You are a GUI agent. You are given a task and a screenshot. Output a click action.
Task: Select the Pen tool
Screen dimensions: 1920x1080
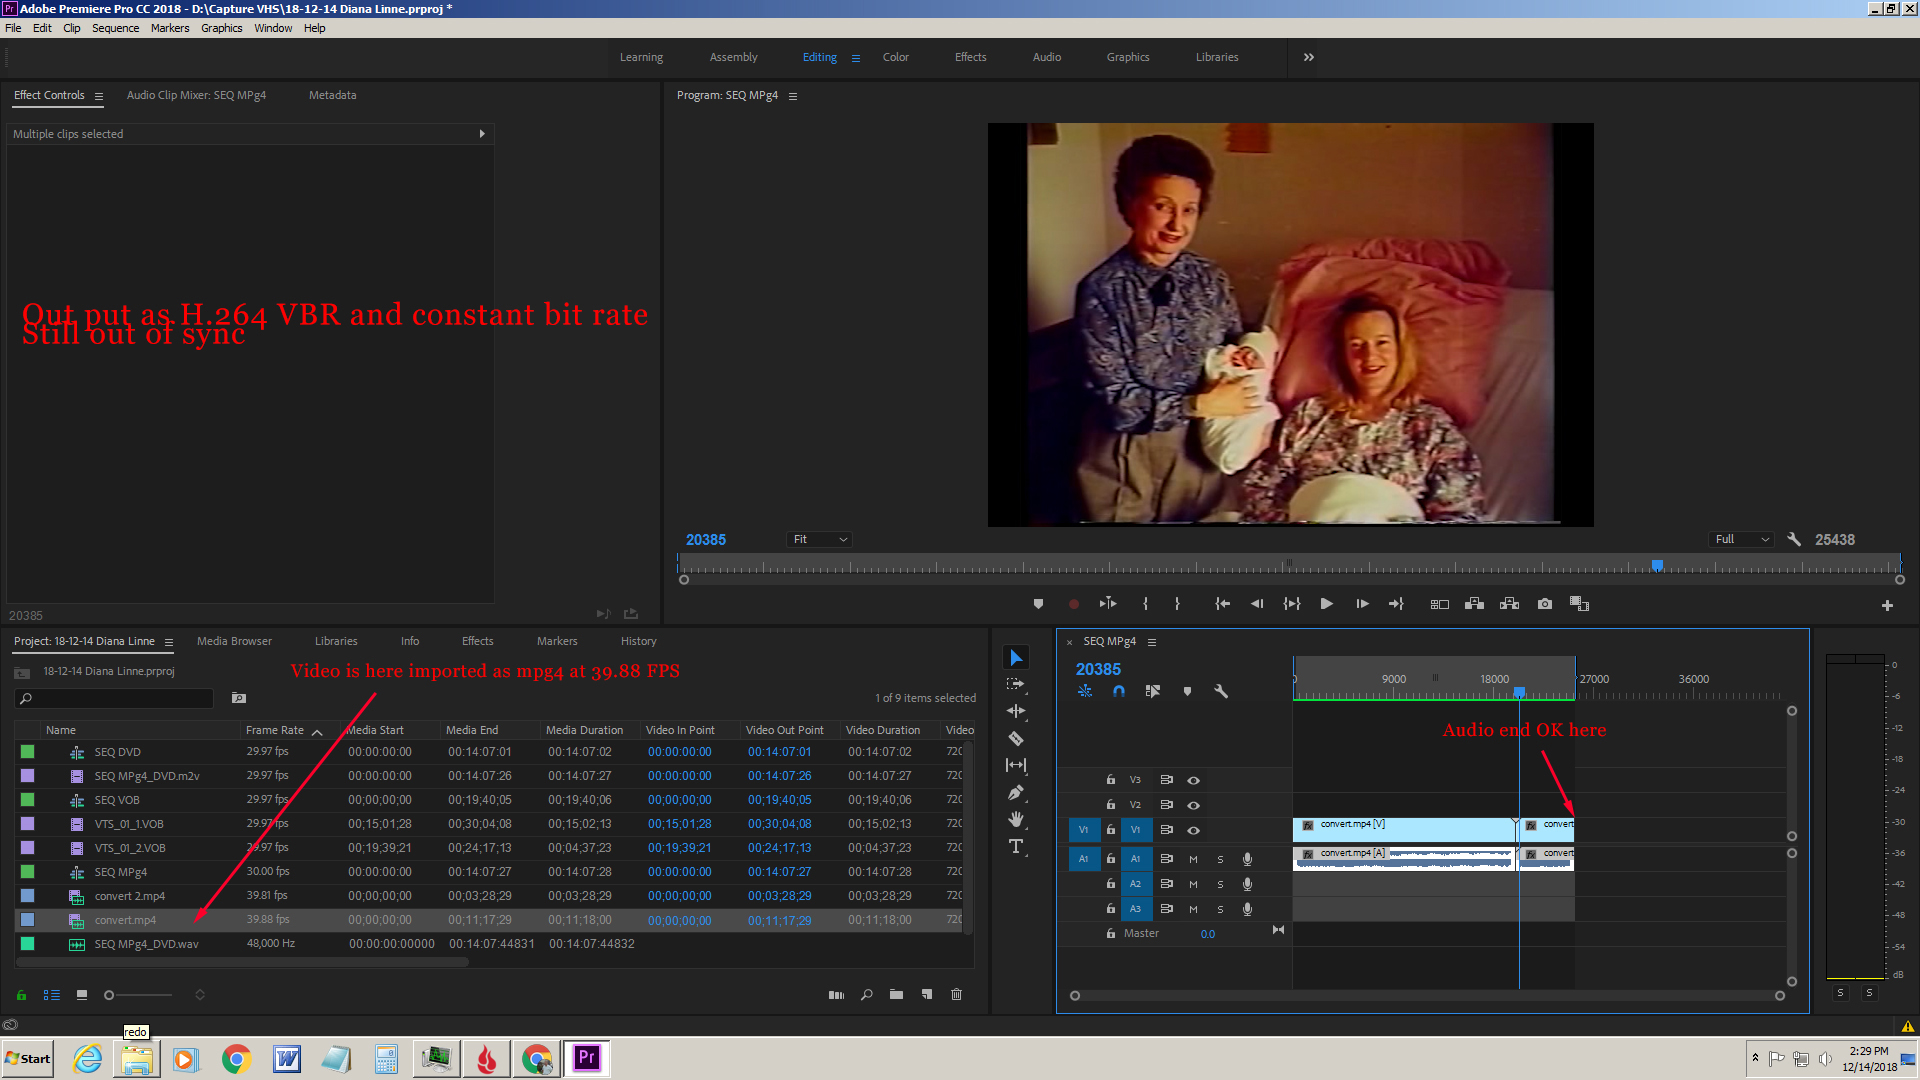point(1016,792)
